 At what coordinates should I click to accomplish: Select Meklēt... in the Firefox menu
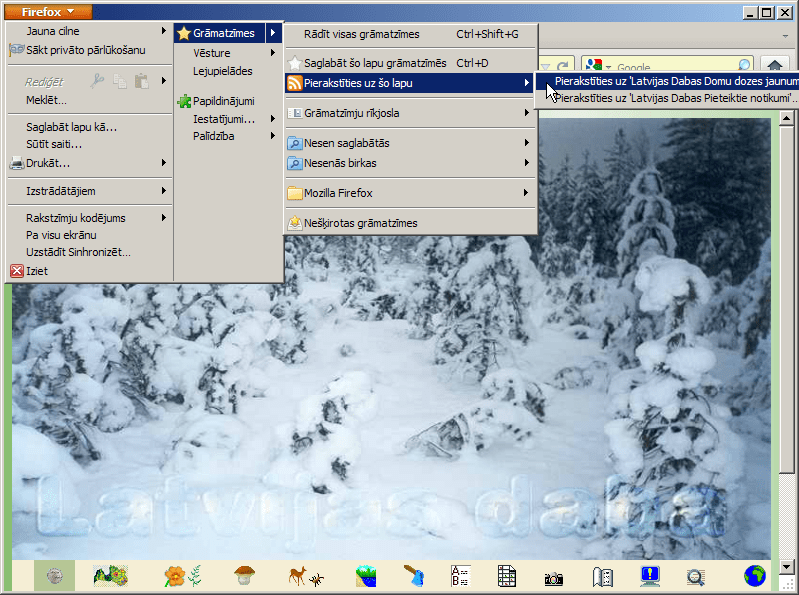click(46, 100)
